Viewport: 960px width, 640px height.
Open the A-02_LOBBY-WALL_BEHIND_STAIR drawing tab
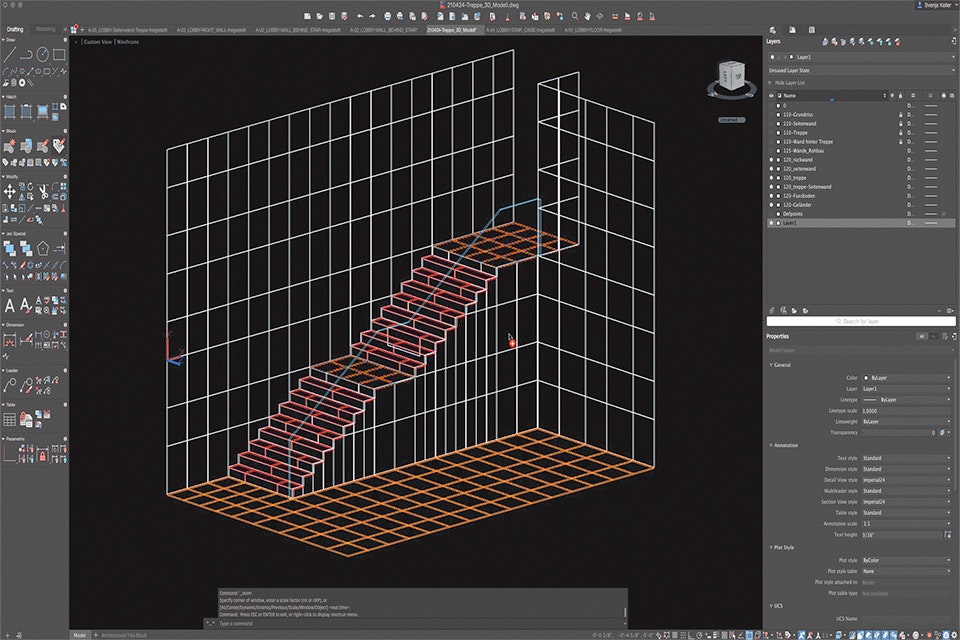(384, 30)
